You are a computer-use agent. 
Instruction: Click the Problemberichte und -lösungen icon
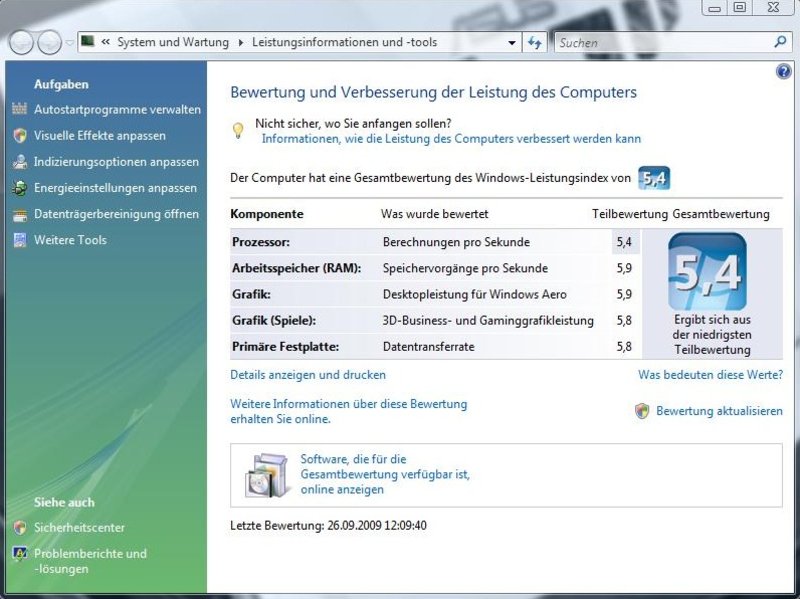pos(19,553)
